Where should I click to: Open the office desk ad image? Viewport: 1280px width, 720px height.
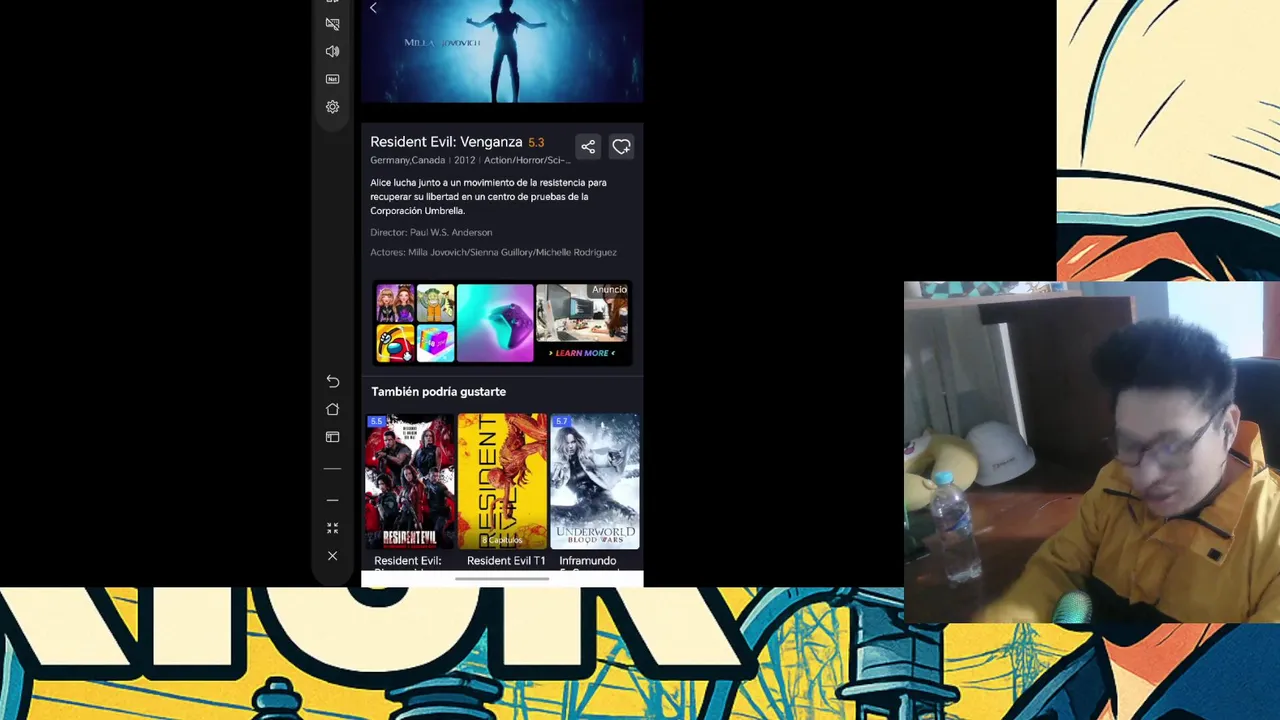582,314
